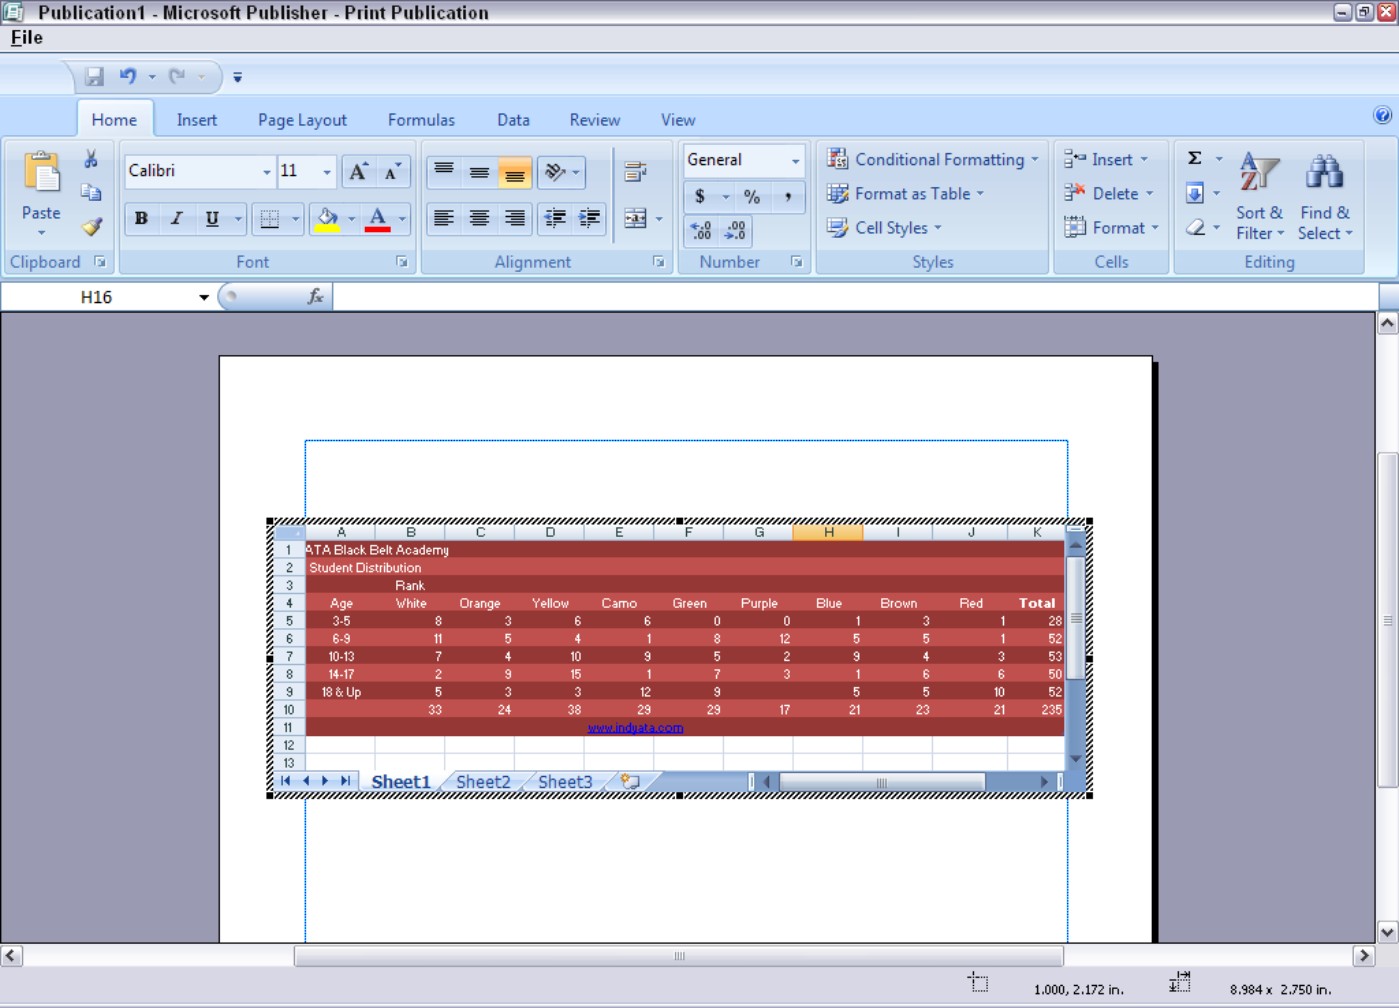This screenshot has height=1008, width=1399.
Task: Switch to the Page Layout tab
Action: [302, 120]
